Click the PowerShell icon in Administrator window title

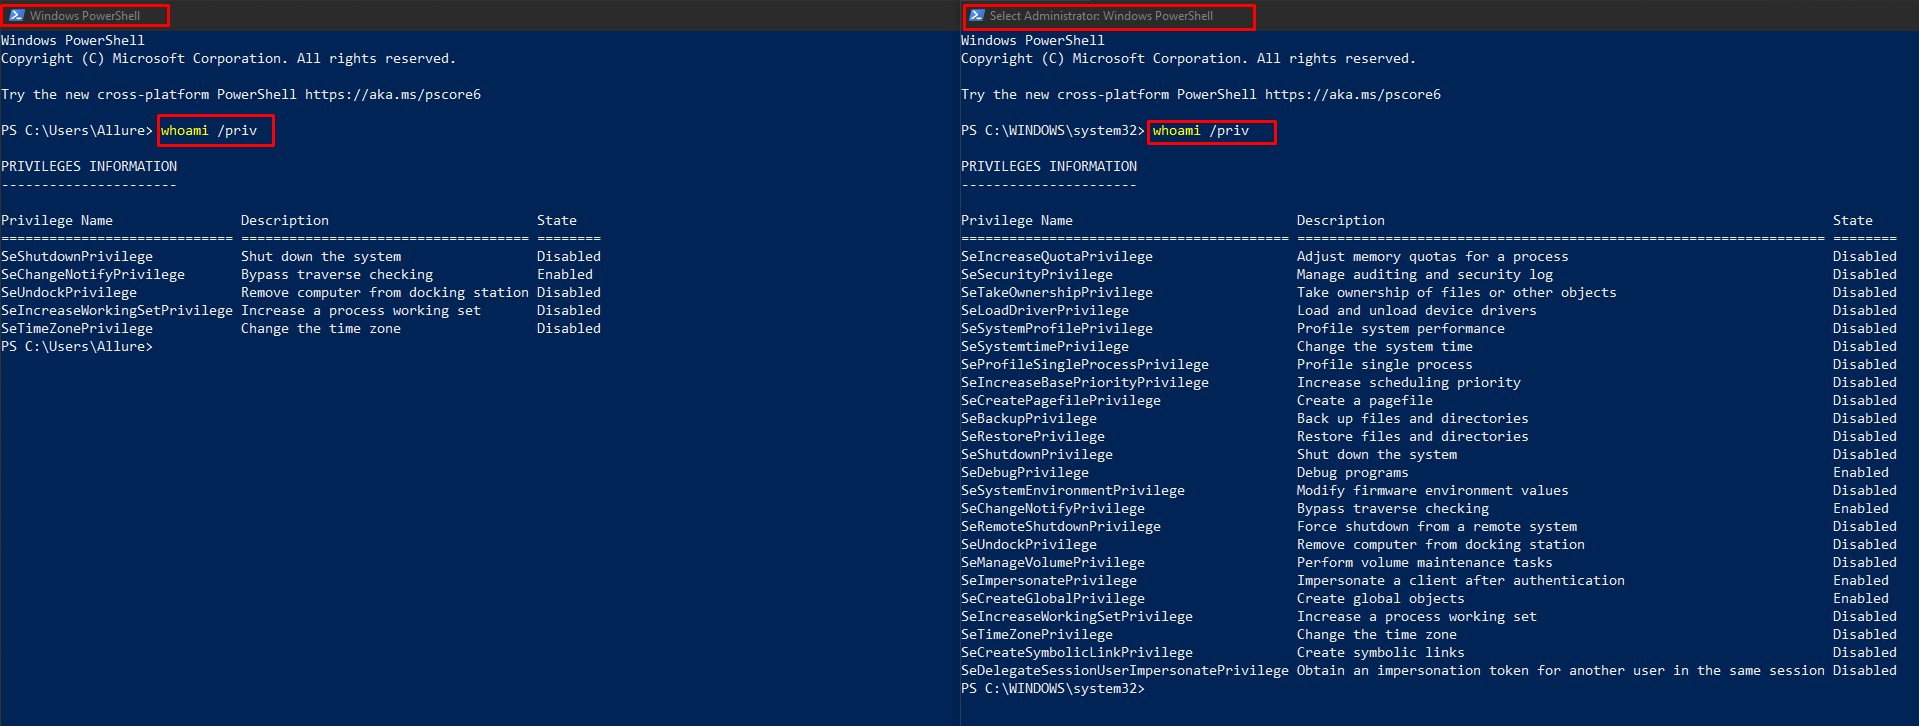pos(977,15)
